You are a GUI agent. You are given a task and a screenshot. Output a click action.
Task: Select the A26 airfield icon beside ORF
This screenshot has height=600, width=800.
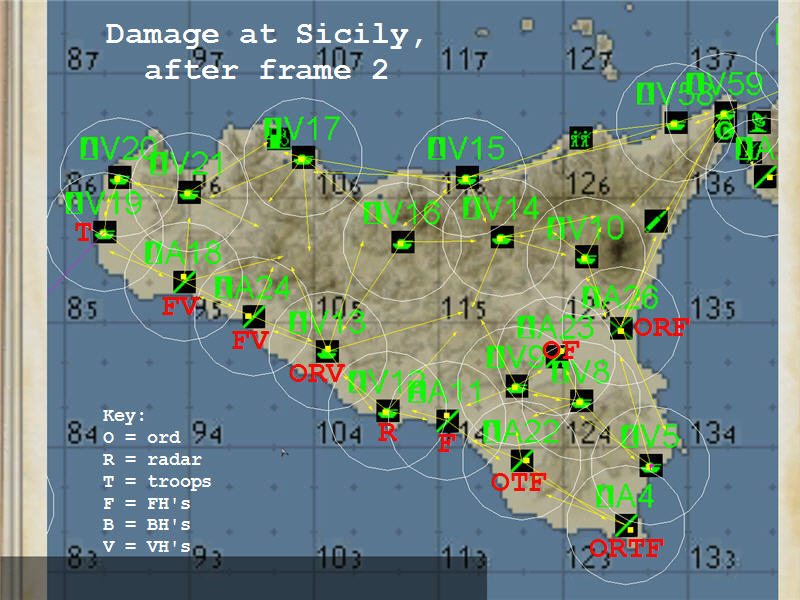pos(621,328)
